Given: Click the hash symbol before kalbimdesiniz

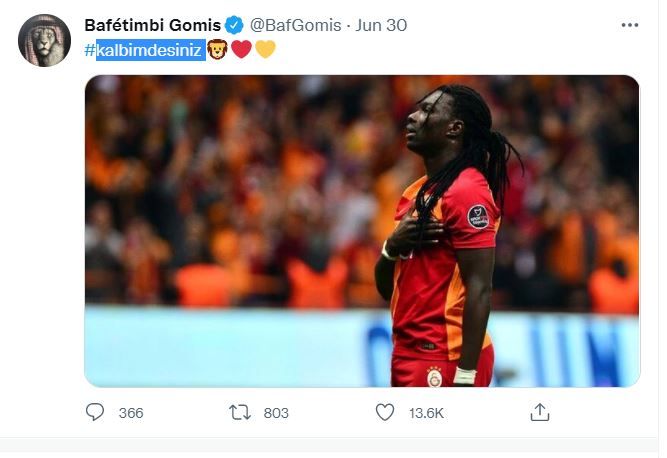Looking at the screenshot, I should pyautogui.click(x=90, y=50).
